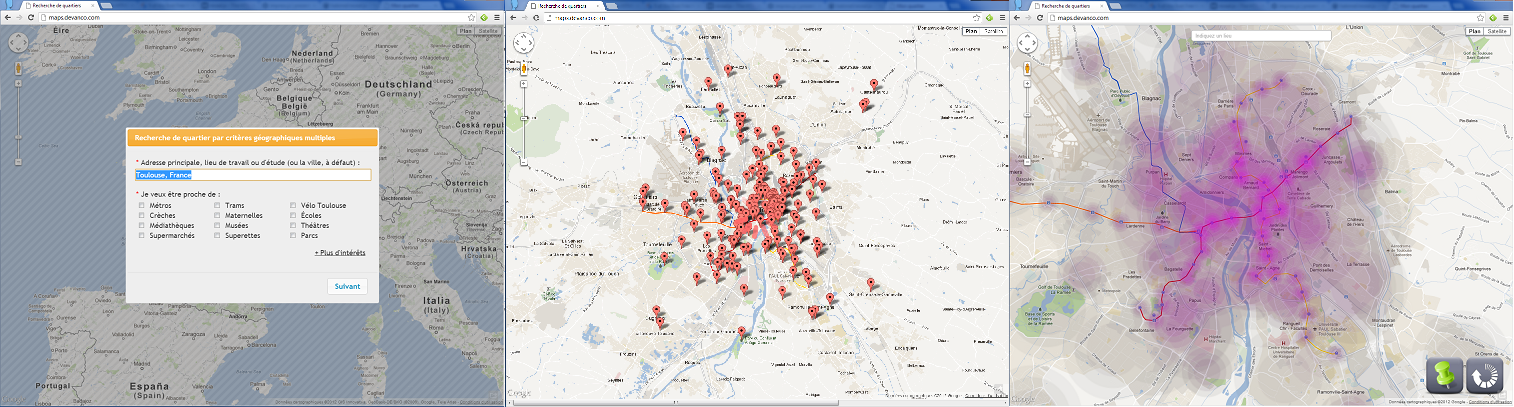This screenshot has width=1514, height=407.
Task: Zoom out with minus button on the left map
Action: [18, 161]
